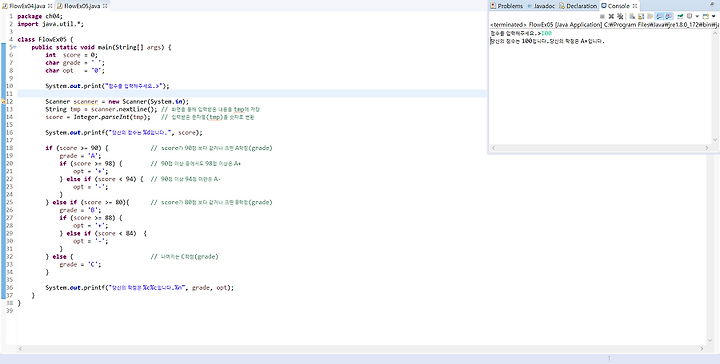Click 'grade = 'C';' on line 33
This screenshot has width=720, height=364.
(x=80, y=264)
